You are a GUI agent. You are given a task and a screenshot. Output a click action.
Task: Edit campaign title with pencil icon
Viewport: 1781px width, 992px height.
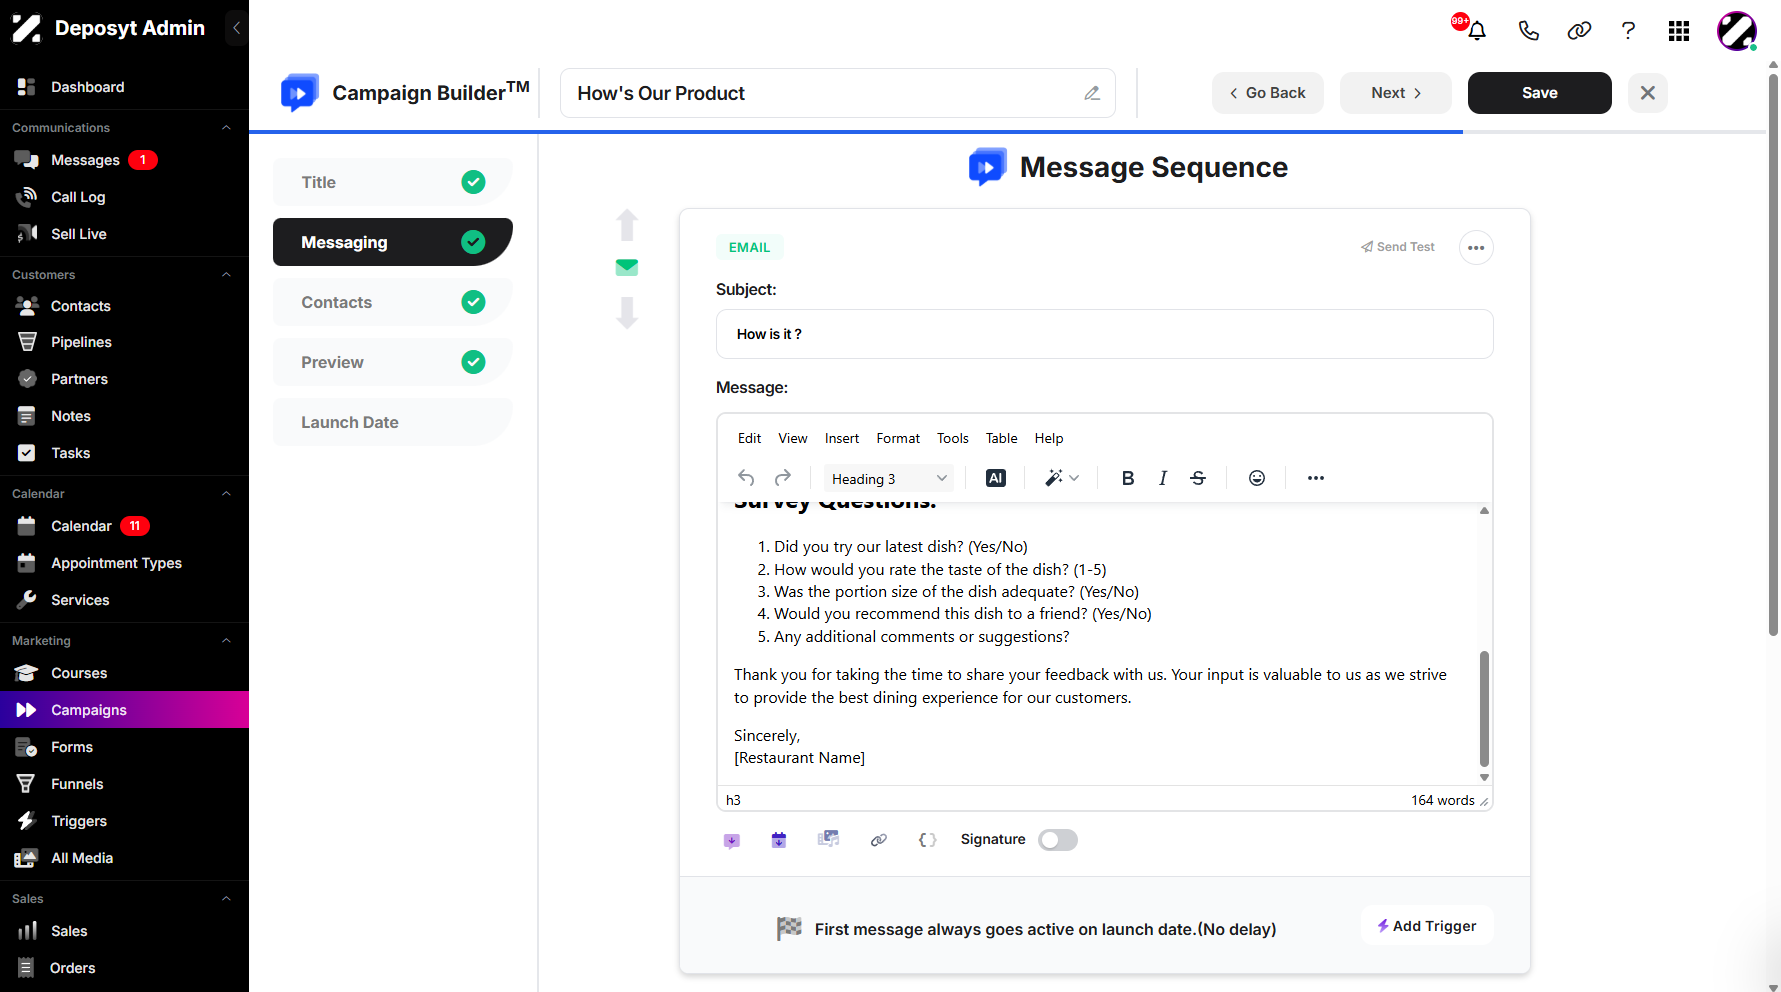(1092, 93)
